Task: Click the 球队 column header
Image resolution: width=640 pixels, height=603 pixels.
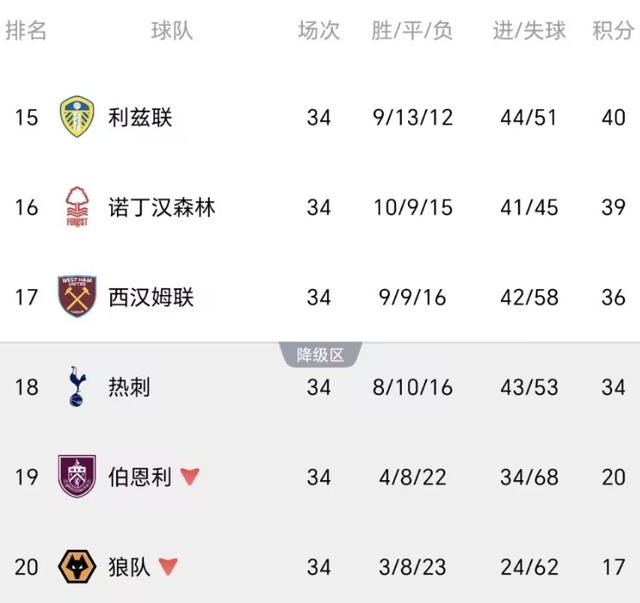Action: pos(172,31)
